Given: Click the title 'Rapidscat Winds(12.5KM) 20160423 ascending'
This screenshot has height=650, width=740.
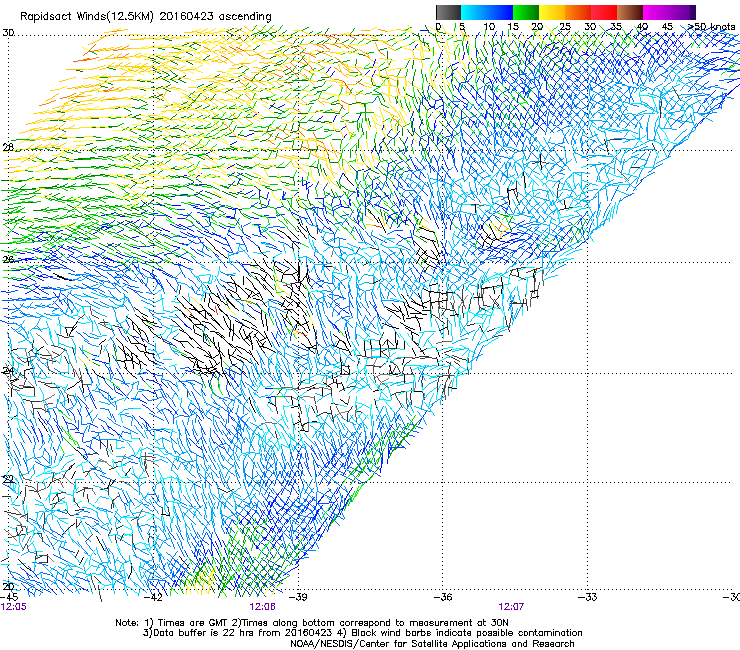Looking at the screenshot, I should click(146, 17).
